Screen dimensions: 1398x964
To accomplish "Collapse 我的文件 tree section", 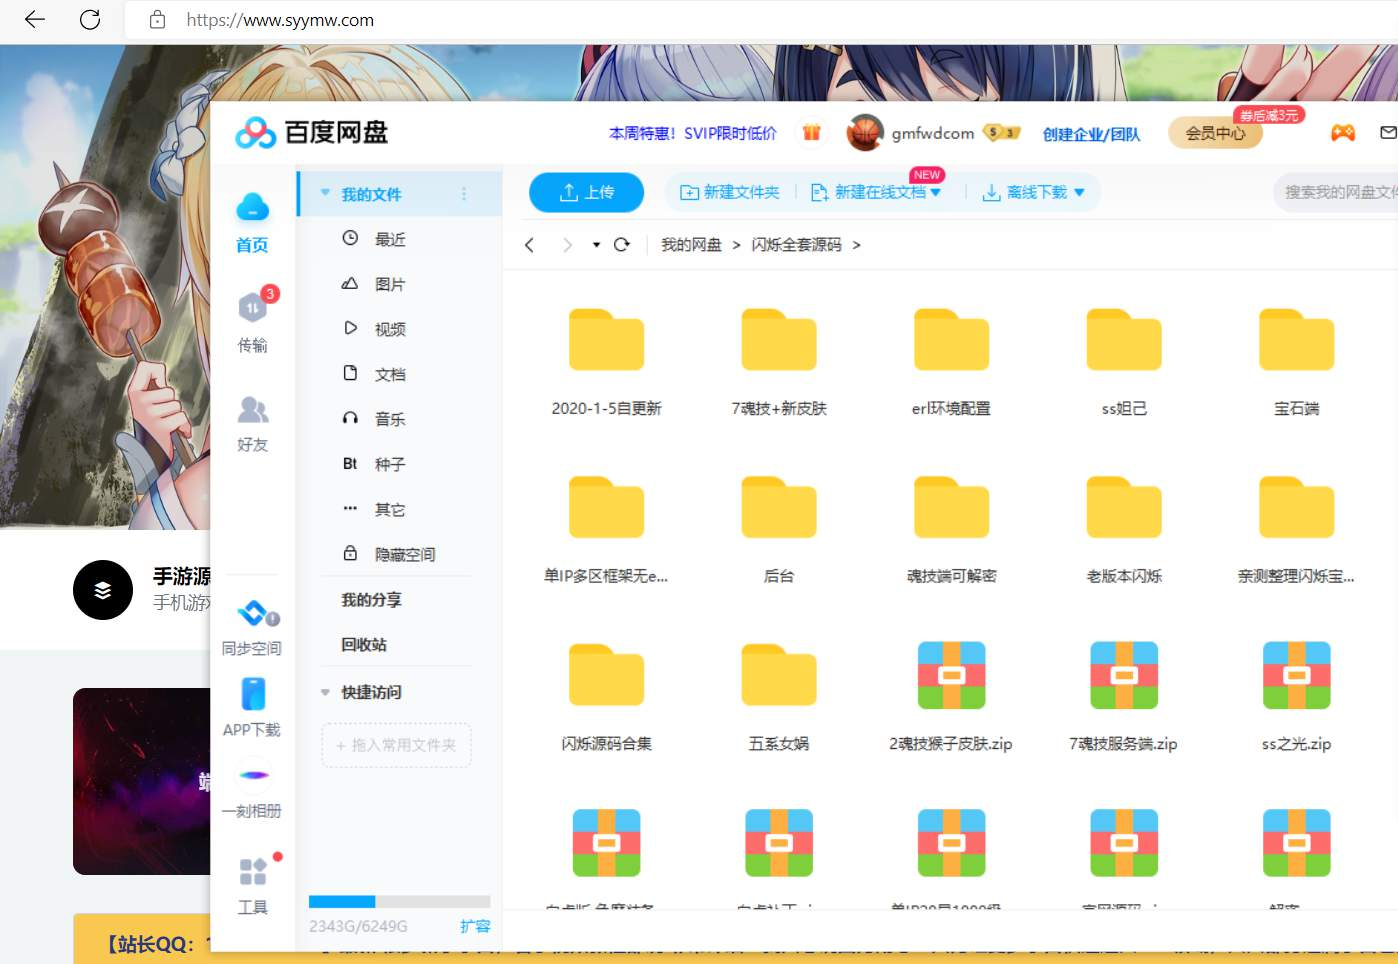I will 325,193.
